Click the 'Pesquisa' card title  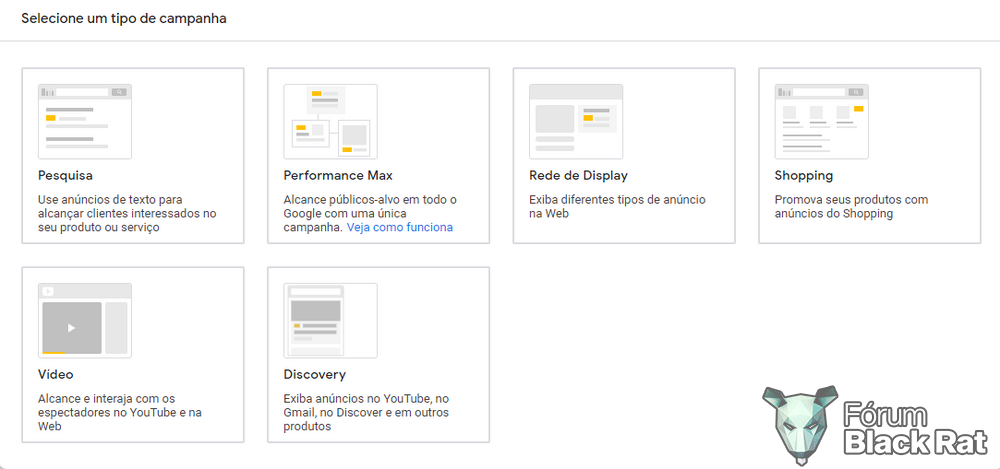(65, 175)
